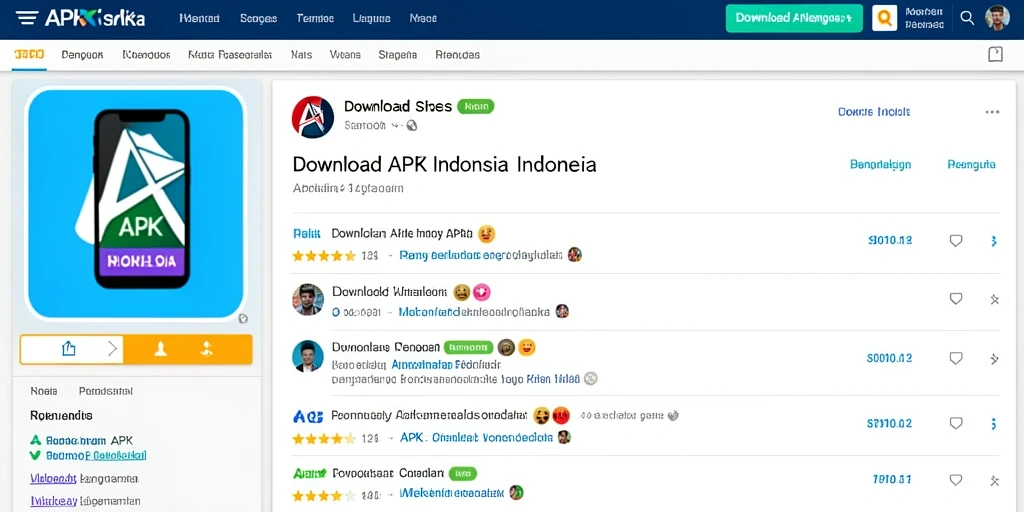Click the Doeete Inolele link
The image size is (1024, 512).
tap(874, 112)
